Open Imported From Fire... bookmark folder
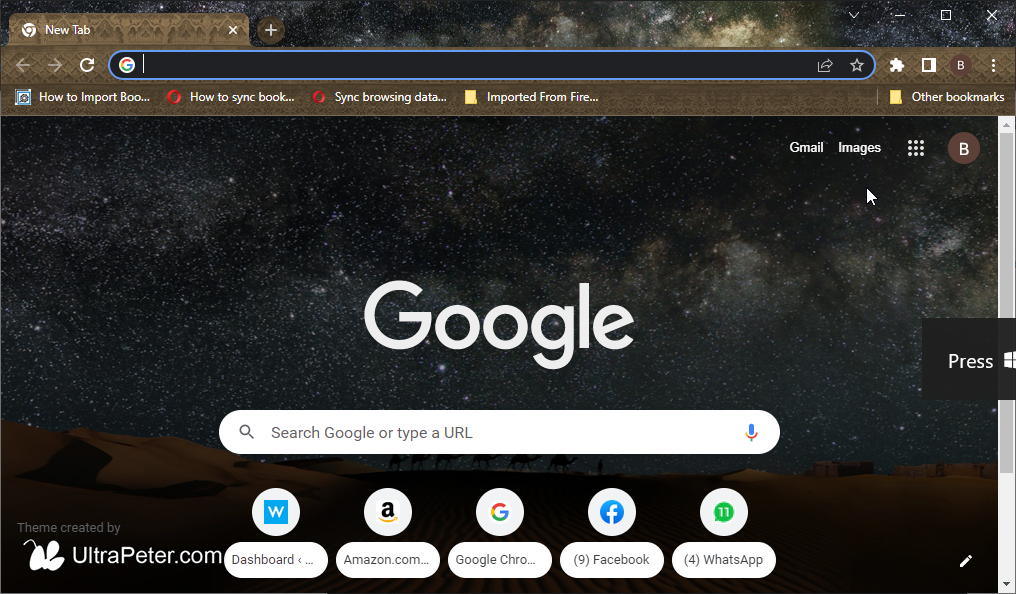This screenshot has height=594, width=1016. [532, 97]
